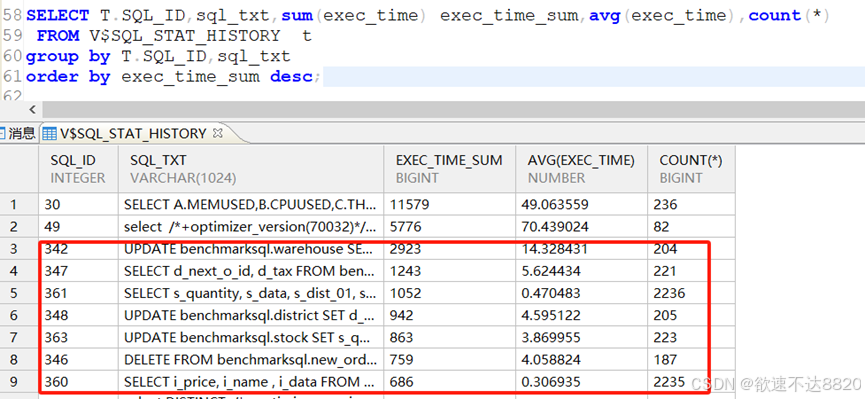Select row number 1 header
This screenshot has width=865, height=399.
[19, 205]
